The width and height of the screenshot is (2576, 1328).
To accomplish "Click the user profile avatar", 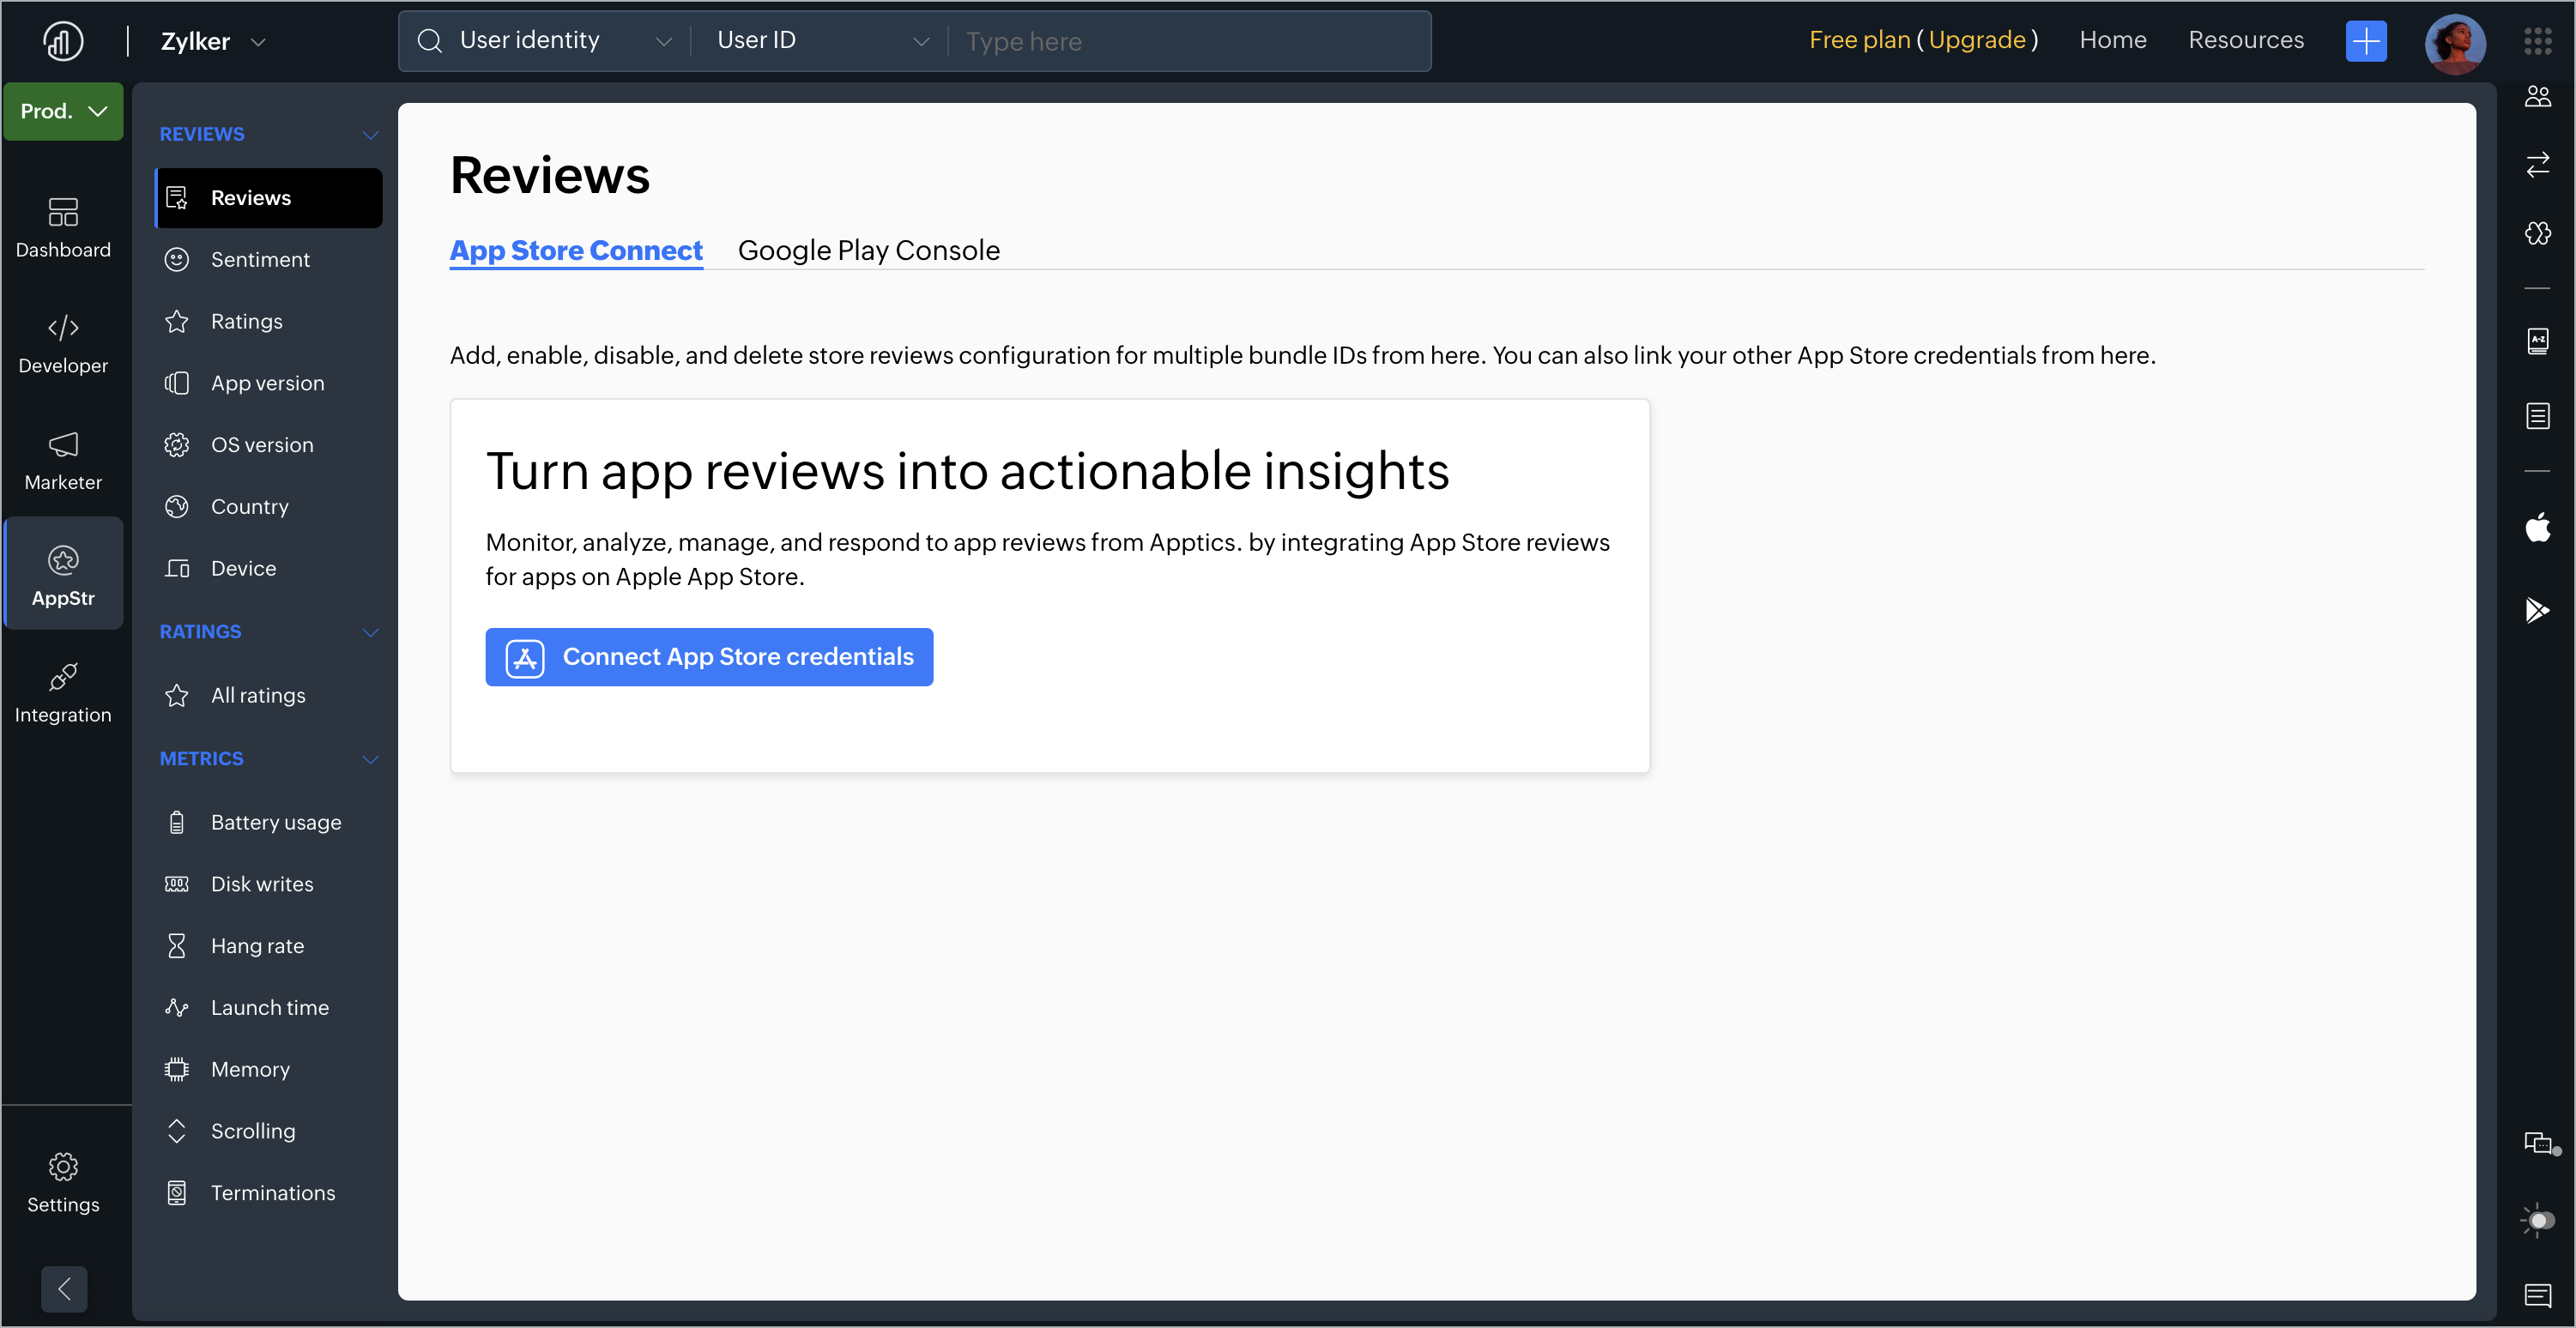I will [2454, 42].
